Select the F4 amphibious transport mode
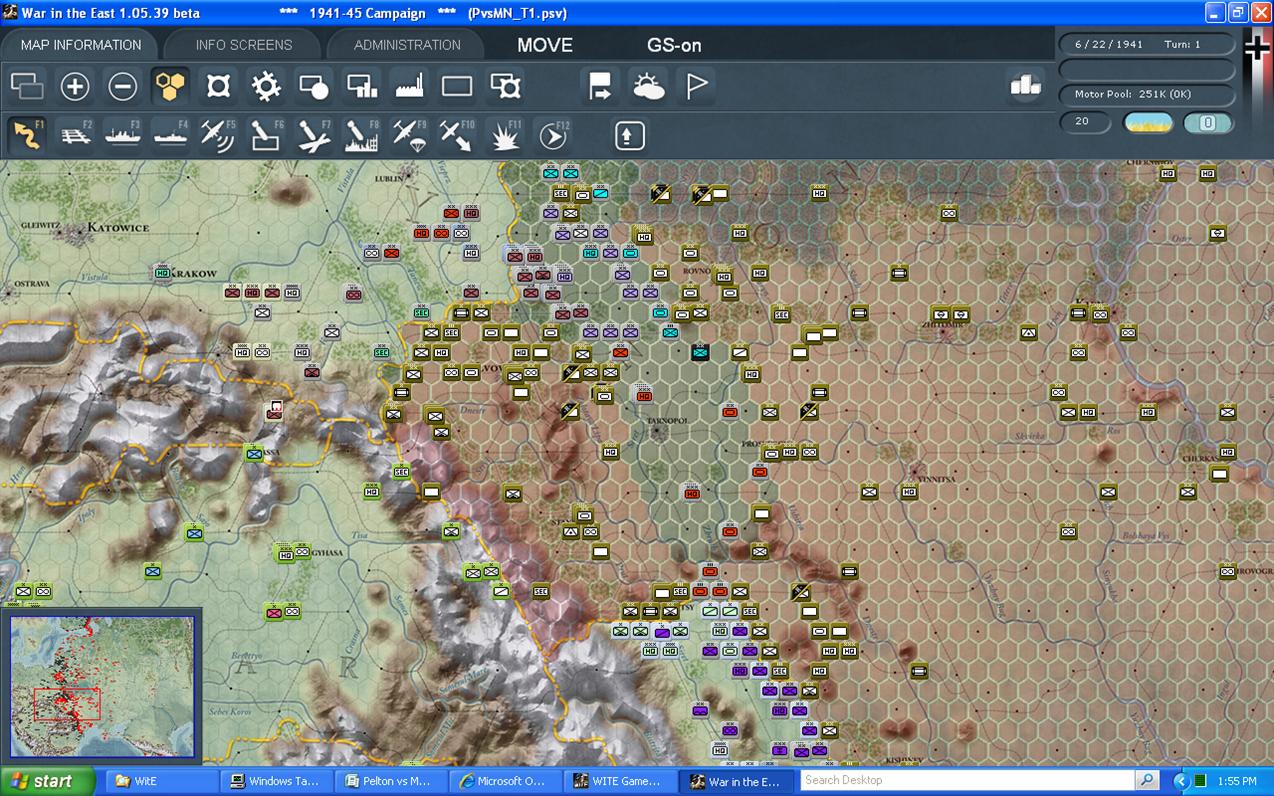The width and height of the screenshot is (1274, 796). tap(171, 135)
